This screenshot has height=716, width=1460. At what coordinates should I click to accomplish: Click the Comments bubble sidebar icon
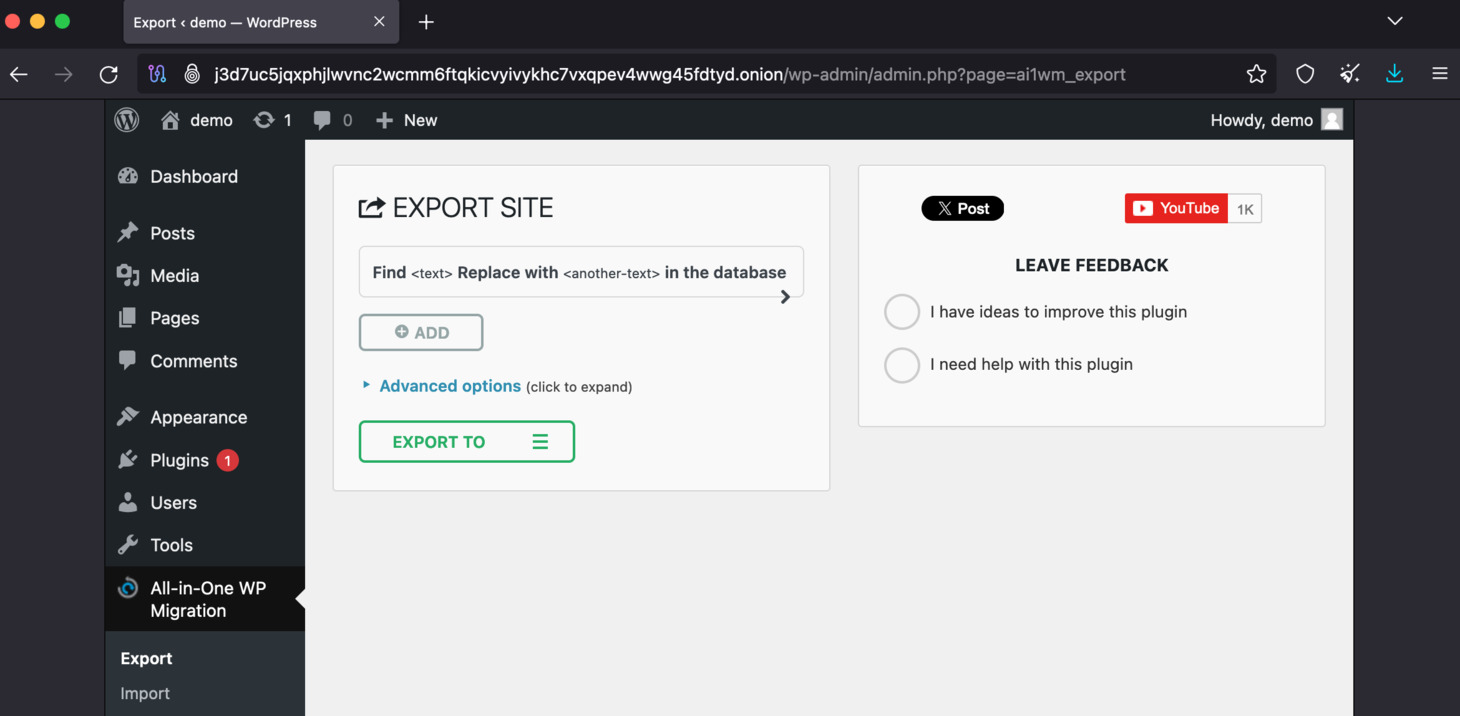[x=128, y=360]
